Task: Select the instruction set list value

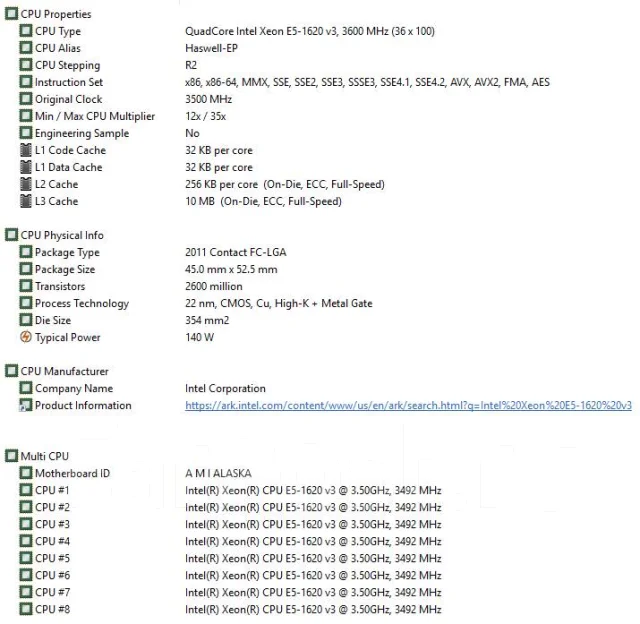Action: click(367, 82)
